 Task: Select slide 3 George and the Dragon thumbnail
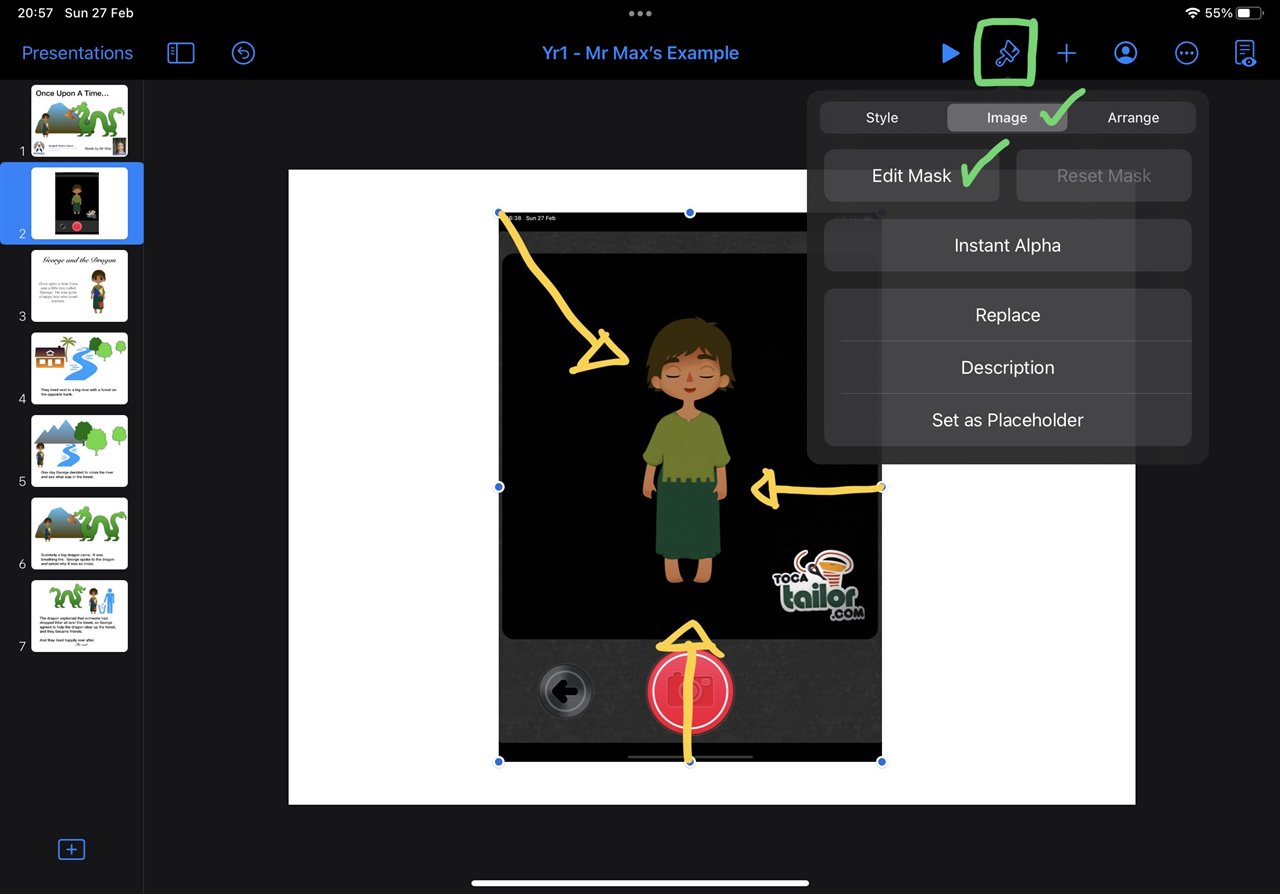pyautogui.click(x=79, y=286)
